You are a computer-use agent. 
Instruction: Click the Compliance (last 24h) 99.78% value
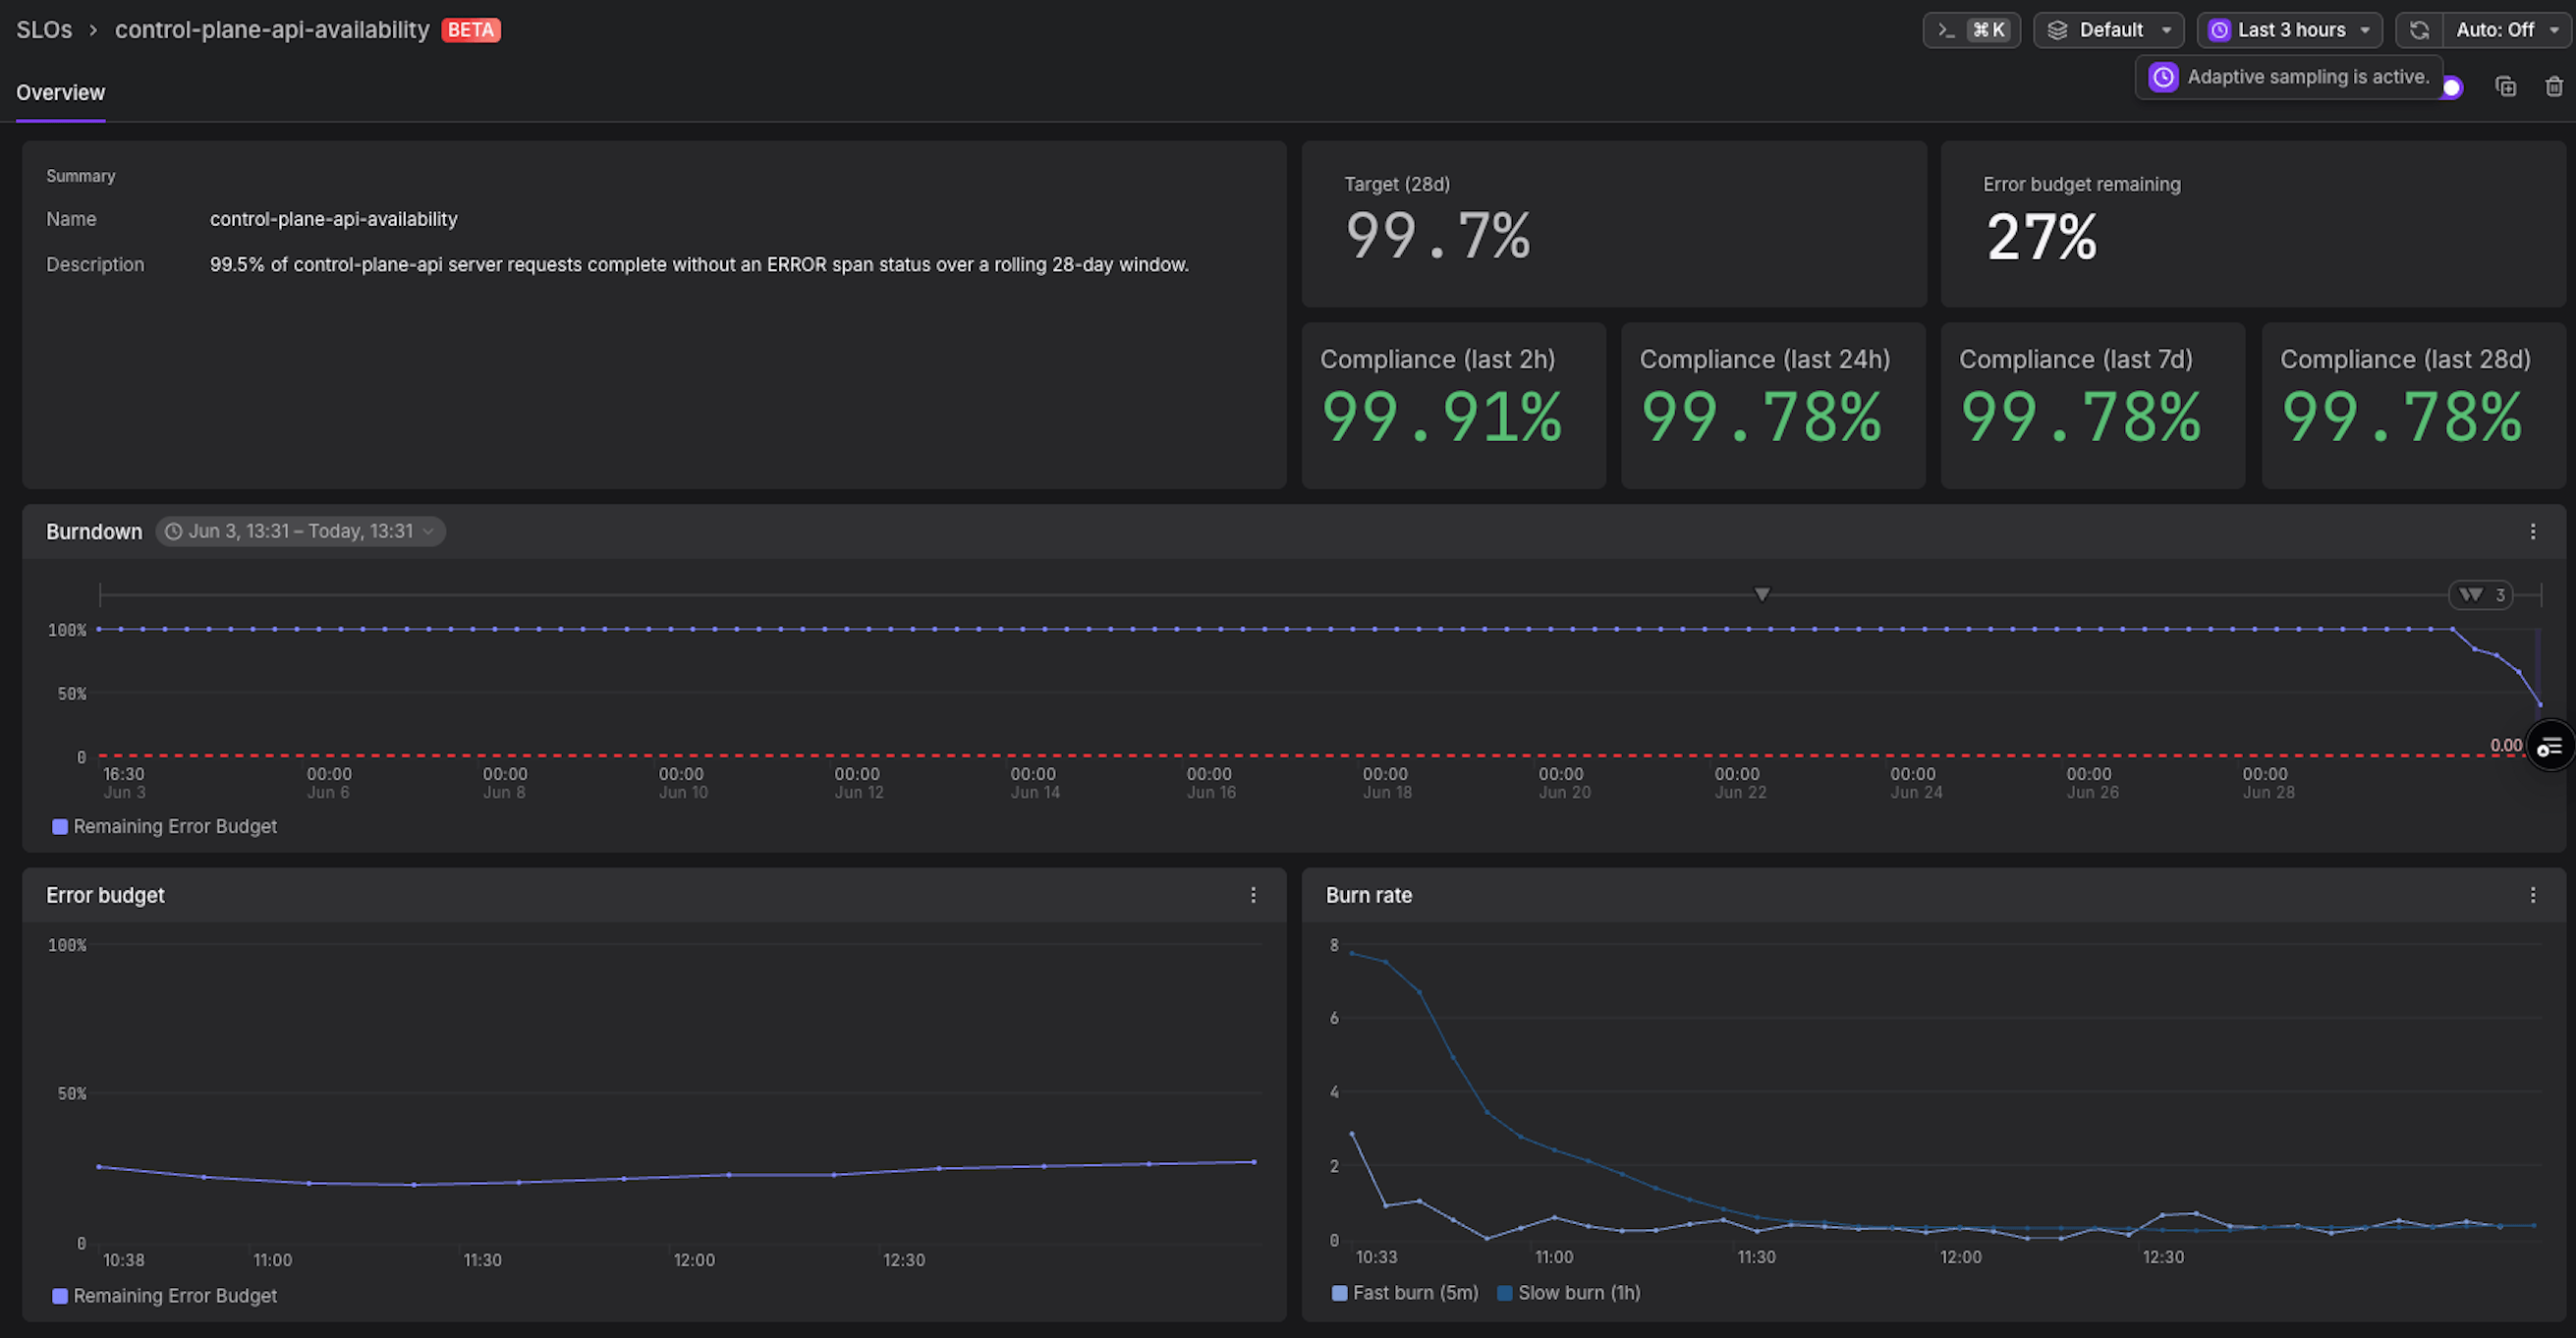1761,417
